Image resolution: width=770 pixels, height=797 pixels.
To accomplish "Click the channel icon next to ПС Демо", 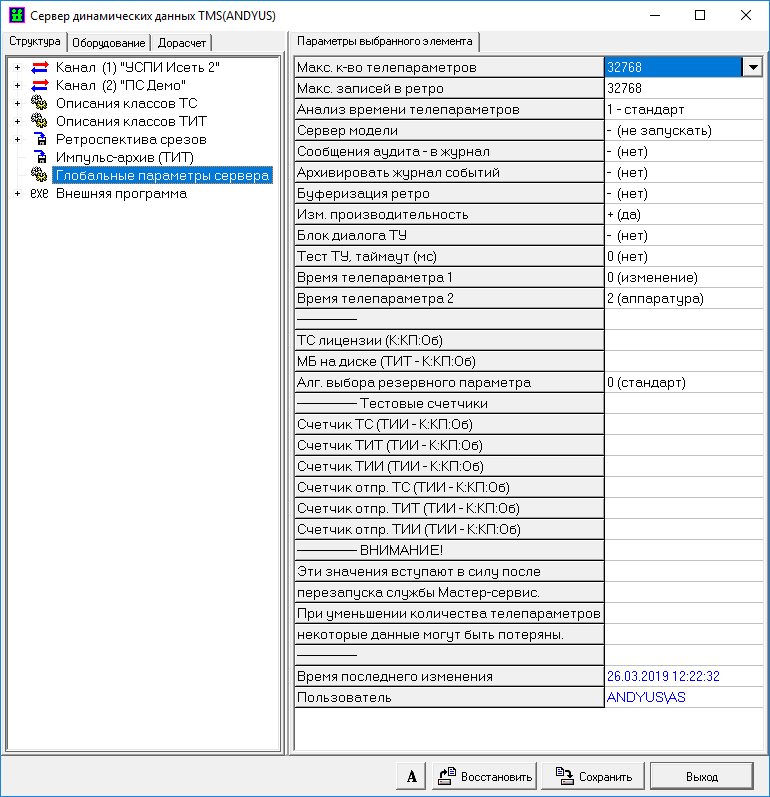I will coord(40,85).
